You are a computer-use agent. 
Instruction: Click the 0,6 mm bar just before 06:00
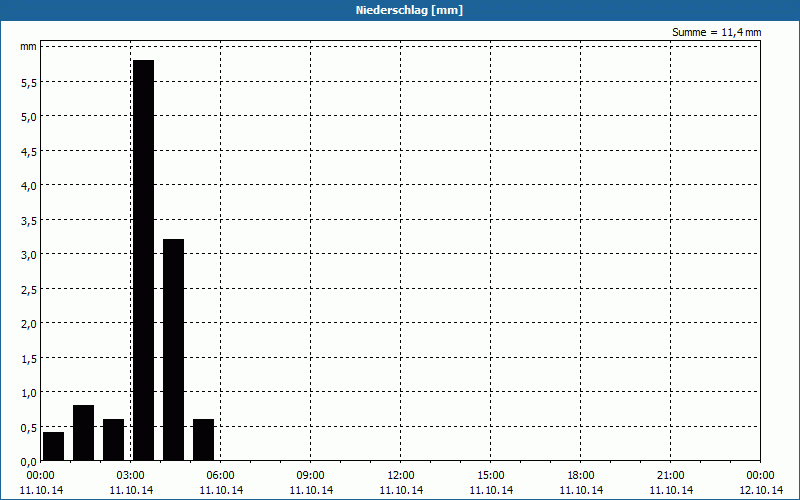coord(204,440)
